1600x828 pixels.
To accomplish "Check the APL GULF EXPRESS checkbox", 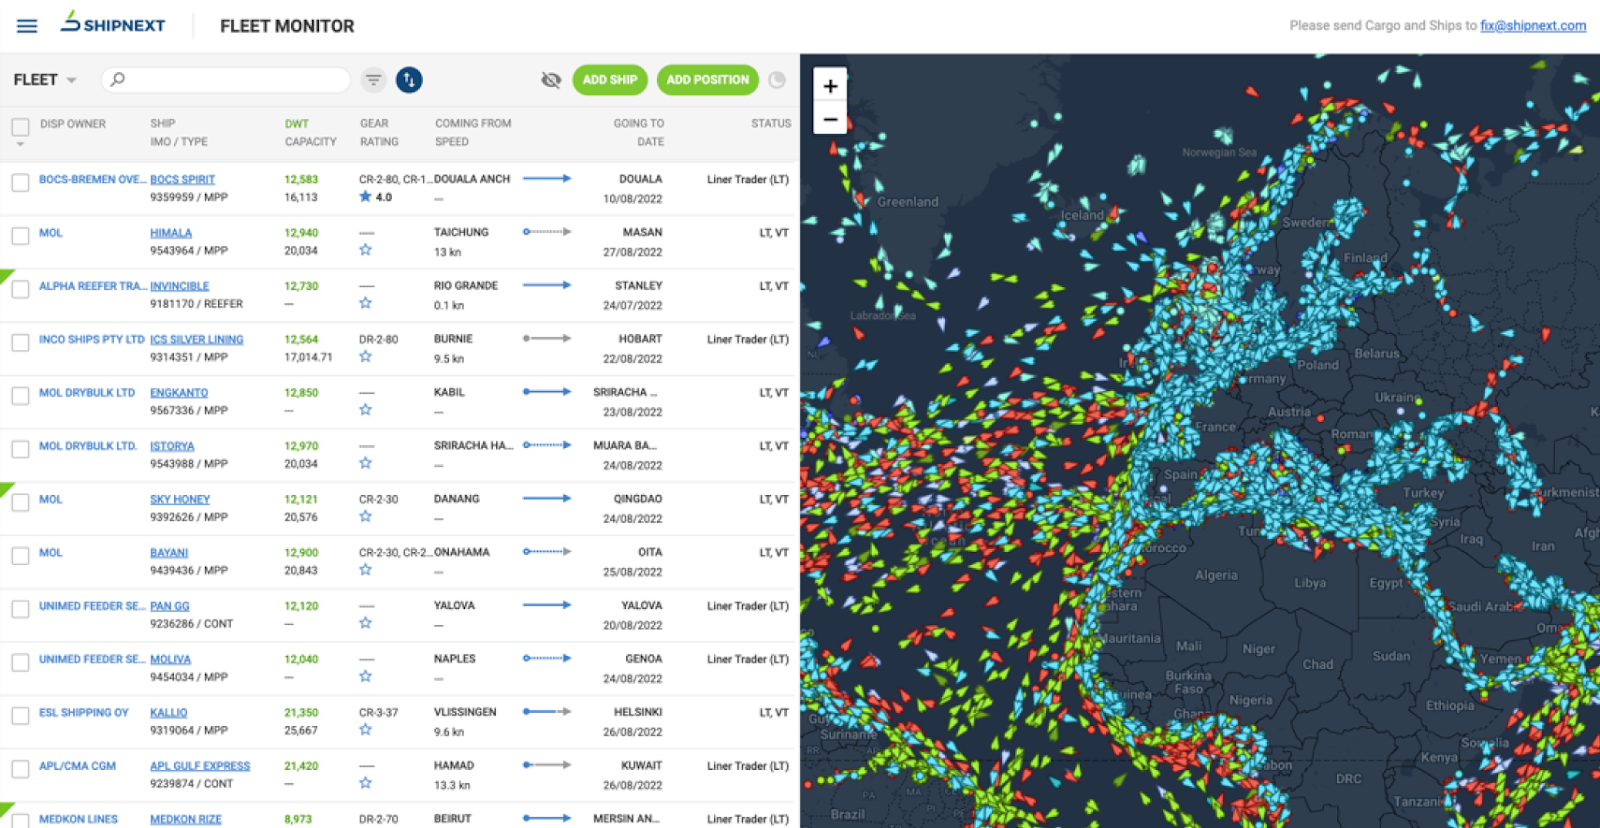I will (x=20, y=769).
